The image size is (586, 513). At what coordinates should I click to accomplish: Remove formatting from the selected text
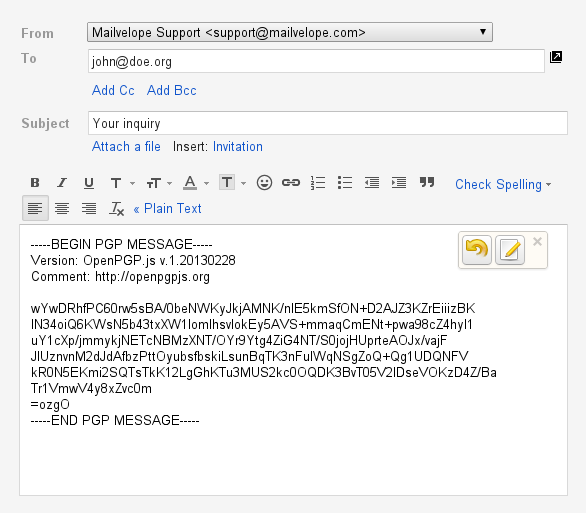[x=116, y=208]
